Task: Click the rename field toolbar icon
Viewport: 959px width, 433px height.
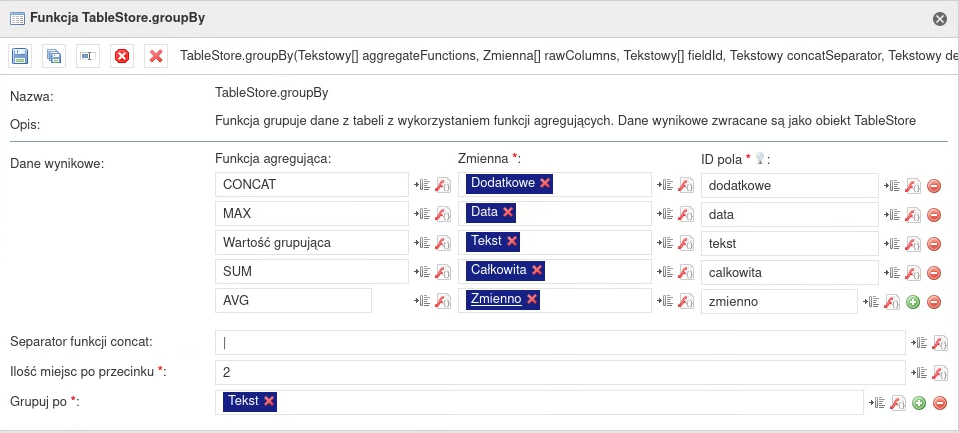Action: coord(87,56)
